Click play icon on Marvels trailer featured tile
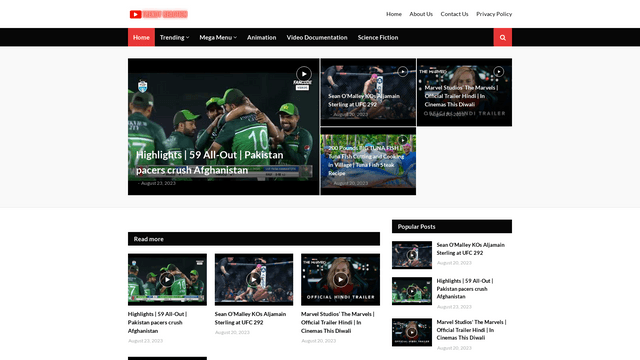 click(498, 71)
